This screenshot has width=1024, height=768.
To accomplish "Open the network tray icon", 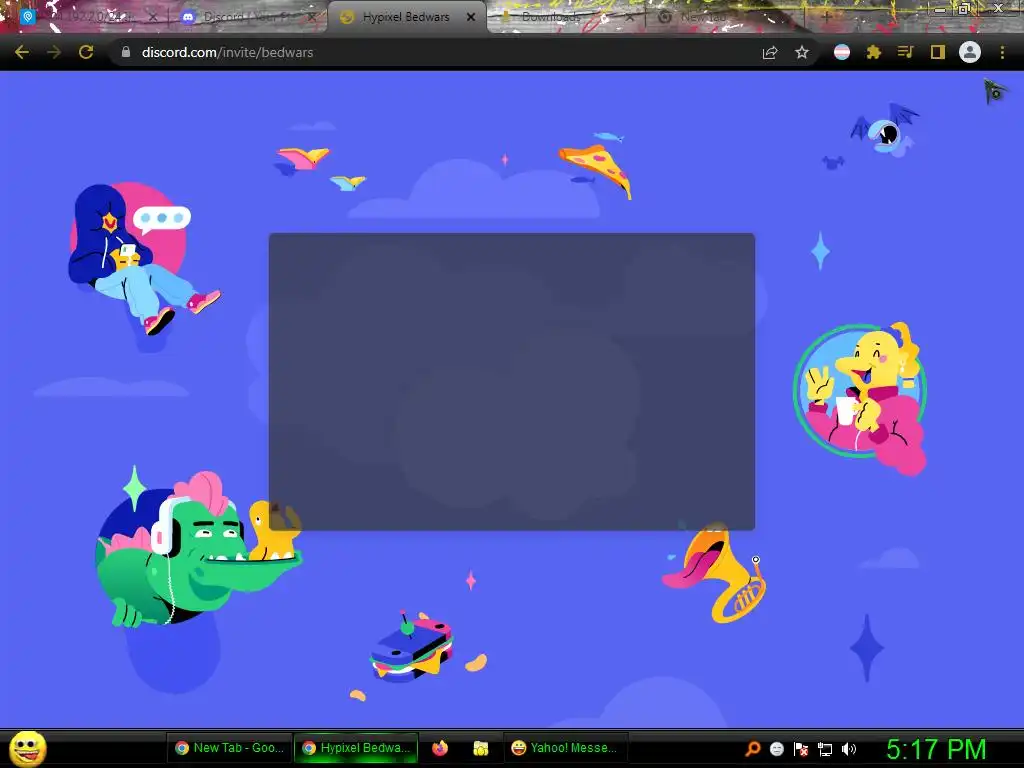I will (x=825, y=749).
